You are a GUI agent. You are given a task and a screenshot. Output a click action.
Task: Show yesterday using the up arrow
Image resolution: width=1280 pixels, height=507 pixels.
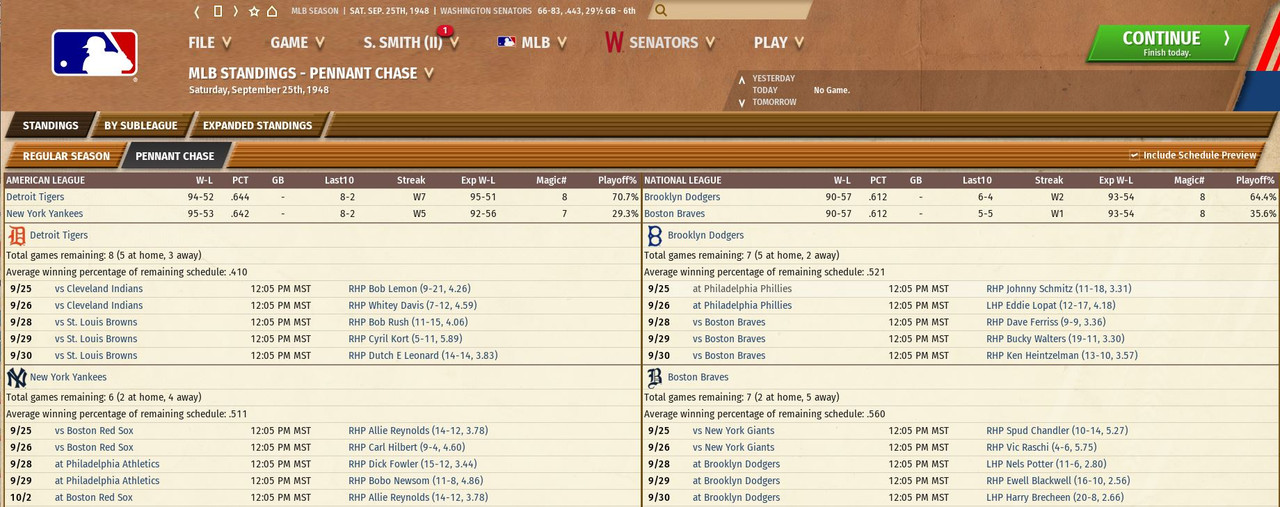tap(741, 79)
